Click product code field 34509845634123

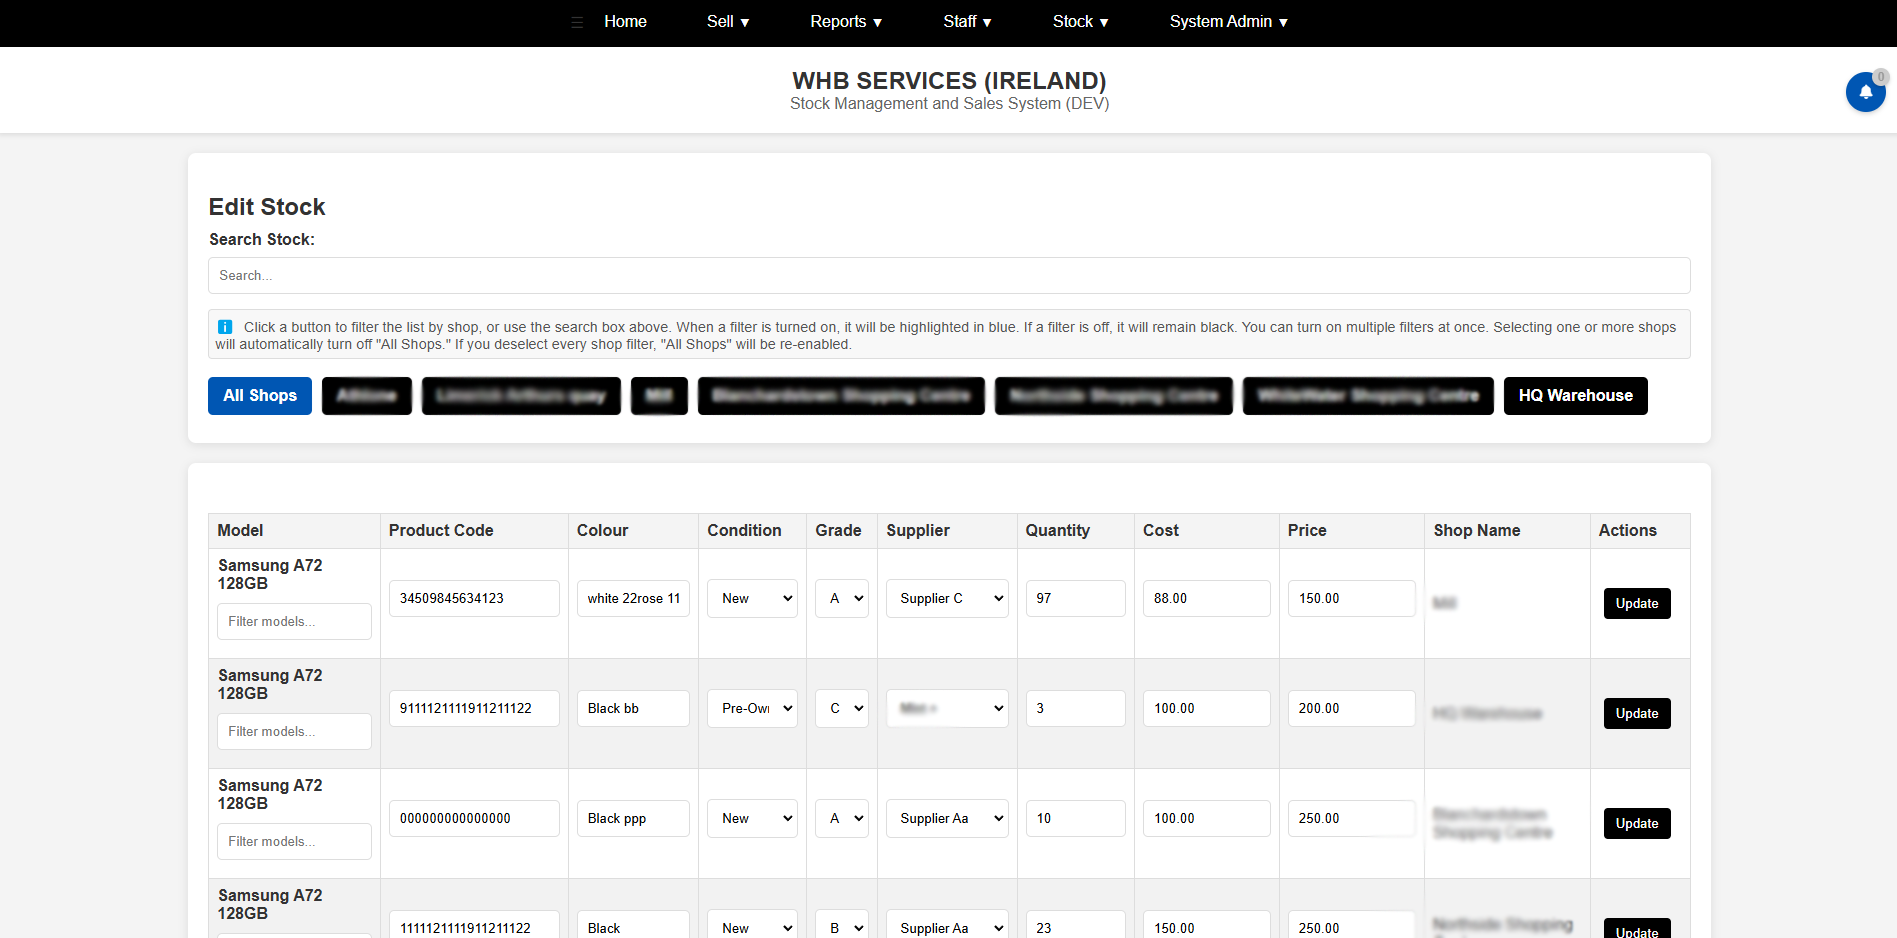click(x=474, y=598)
